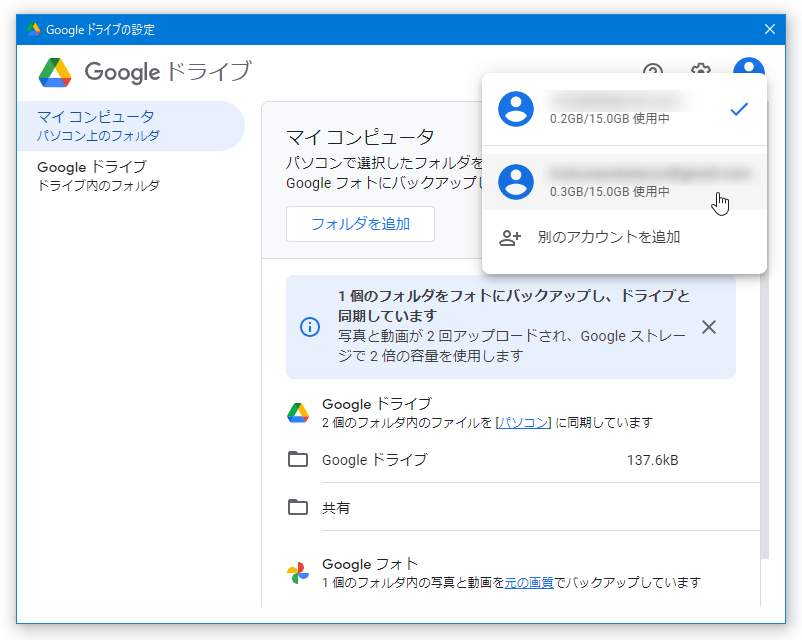Viewport: 802px width, 640px height.
Task: Open the settings gear icon
Action: (701, 71)
